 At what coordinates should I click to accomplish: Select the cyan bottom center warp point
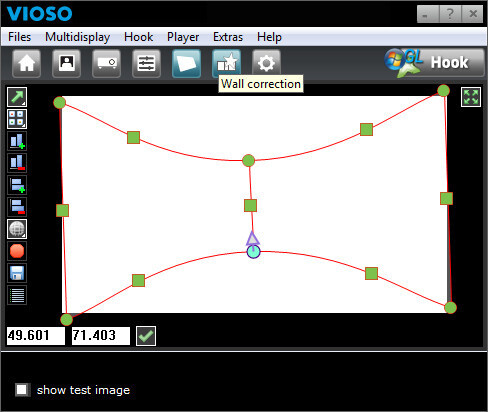(x=253, y=252)
